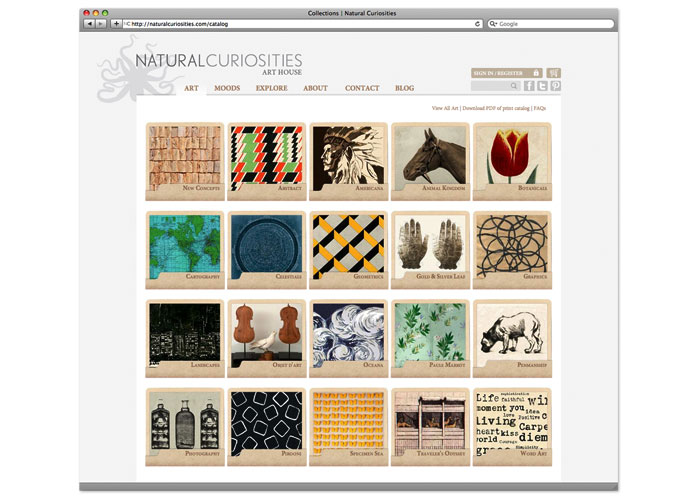
Task: Open the Photography bottles folder
Action: coord(185,427)
